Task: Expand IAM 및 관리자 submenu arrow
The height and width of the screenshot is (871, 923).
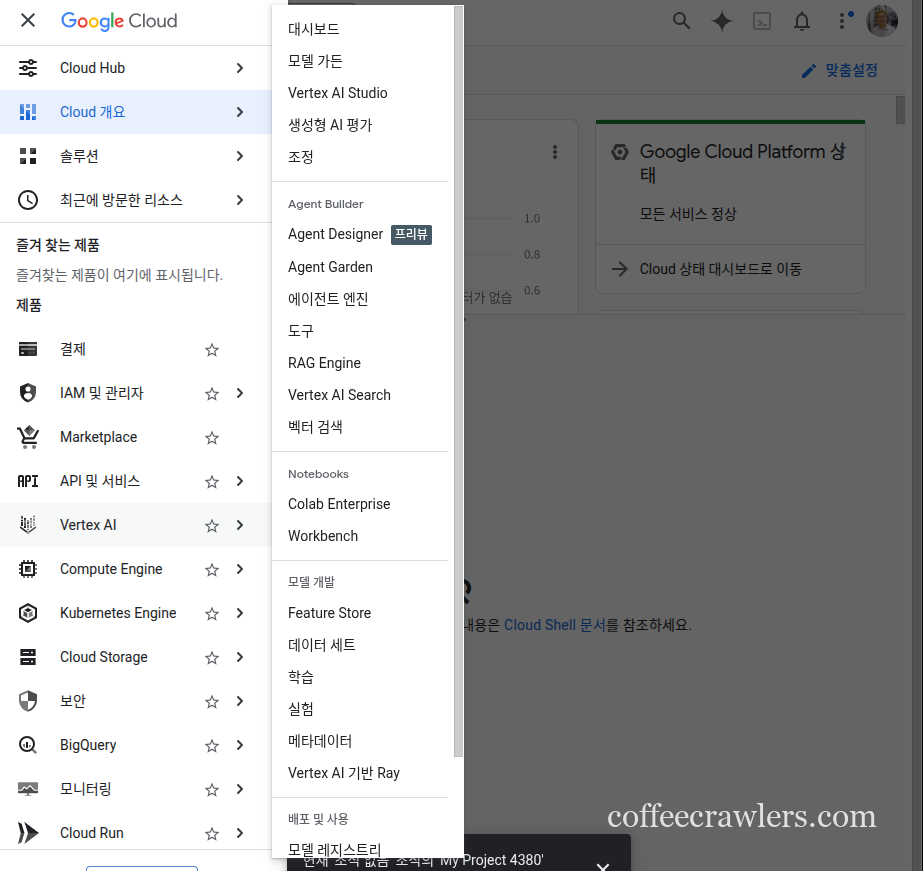Action: [240, 394]
